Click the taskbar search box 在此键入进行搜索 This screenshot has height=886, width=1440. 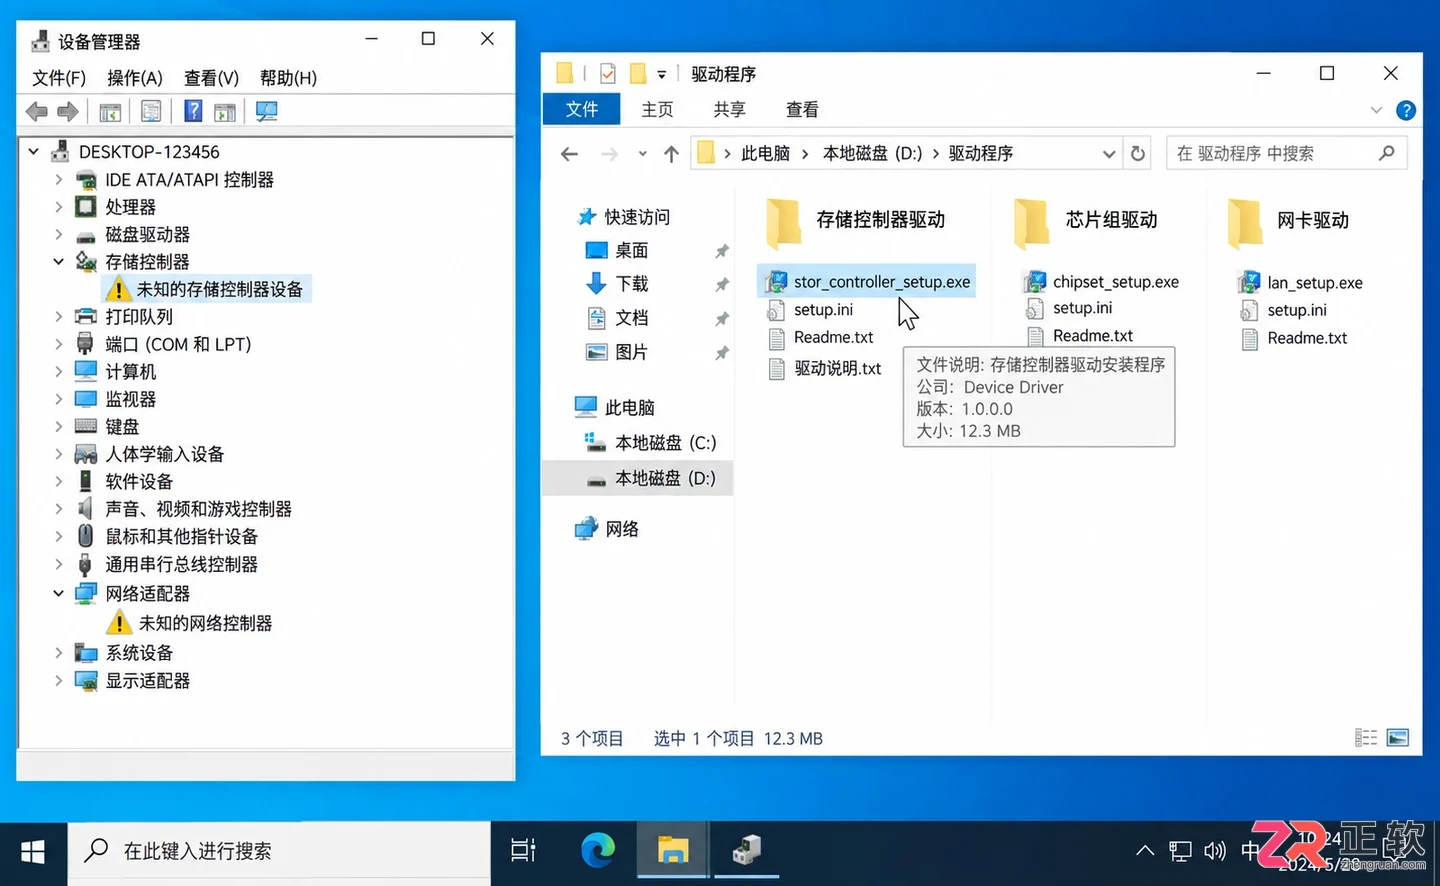(279, 851)
